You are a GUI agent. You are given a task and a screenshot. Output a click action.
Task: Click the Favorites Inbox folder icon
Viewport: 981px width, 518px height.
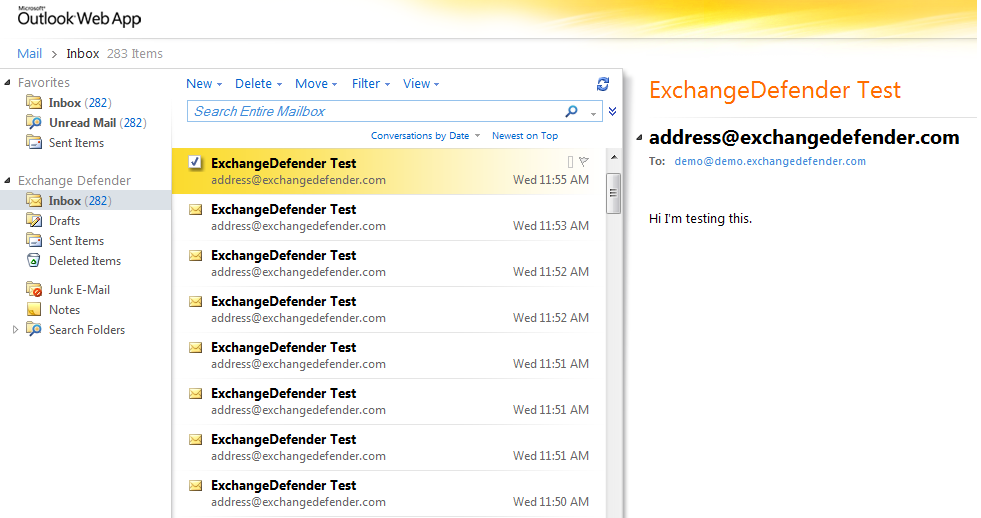click(x=34, y=102)
